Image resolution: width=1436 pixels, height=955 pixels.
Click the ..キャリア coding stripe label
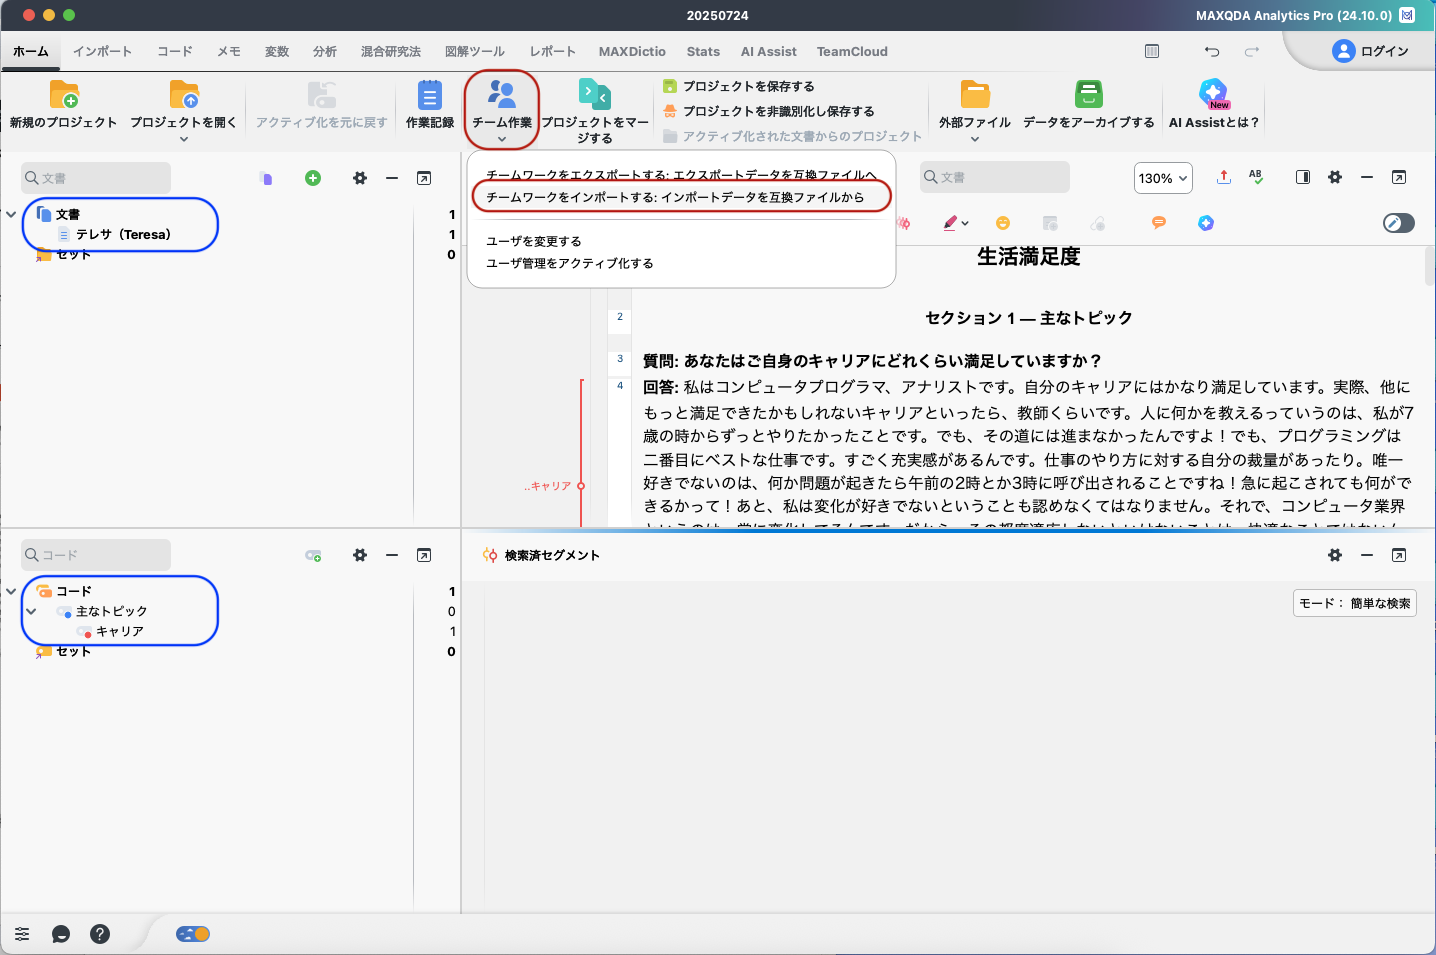[x=548, y=486]
